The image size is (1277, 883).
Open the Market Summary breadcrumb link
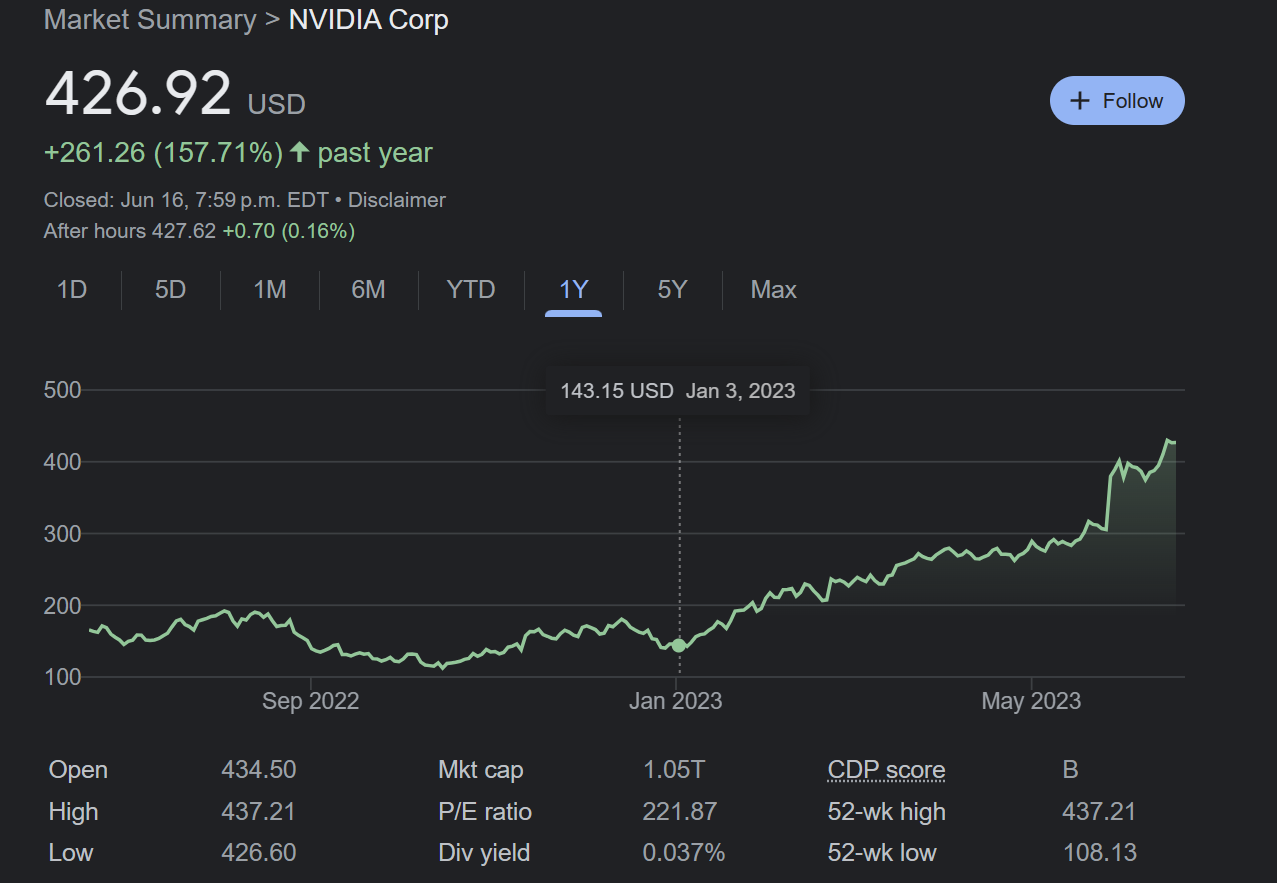(150, 20)
